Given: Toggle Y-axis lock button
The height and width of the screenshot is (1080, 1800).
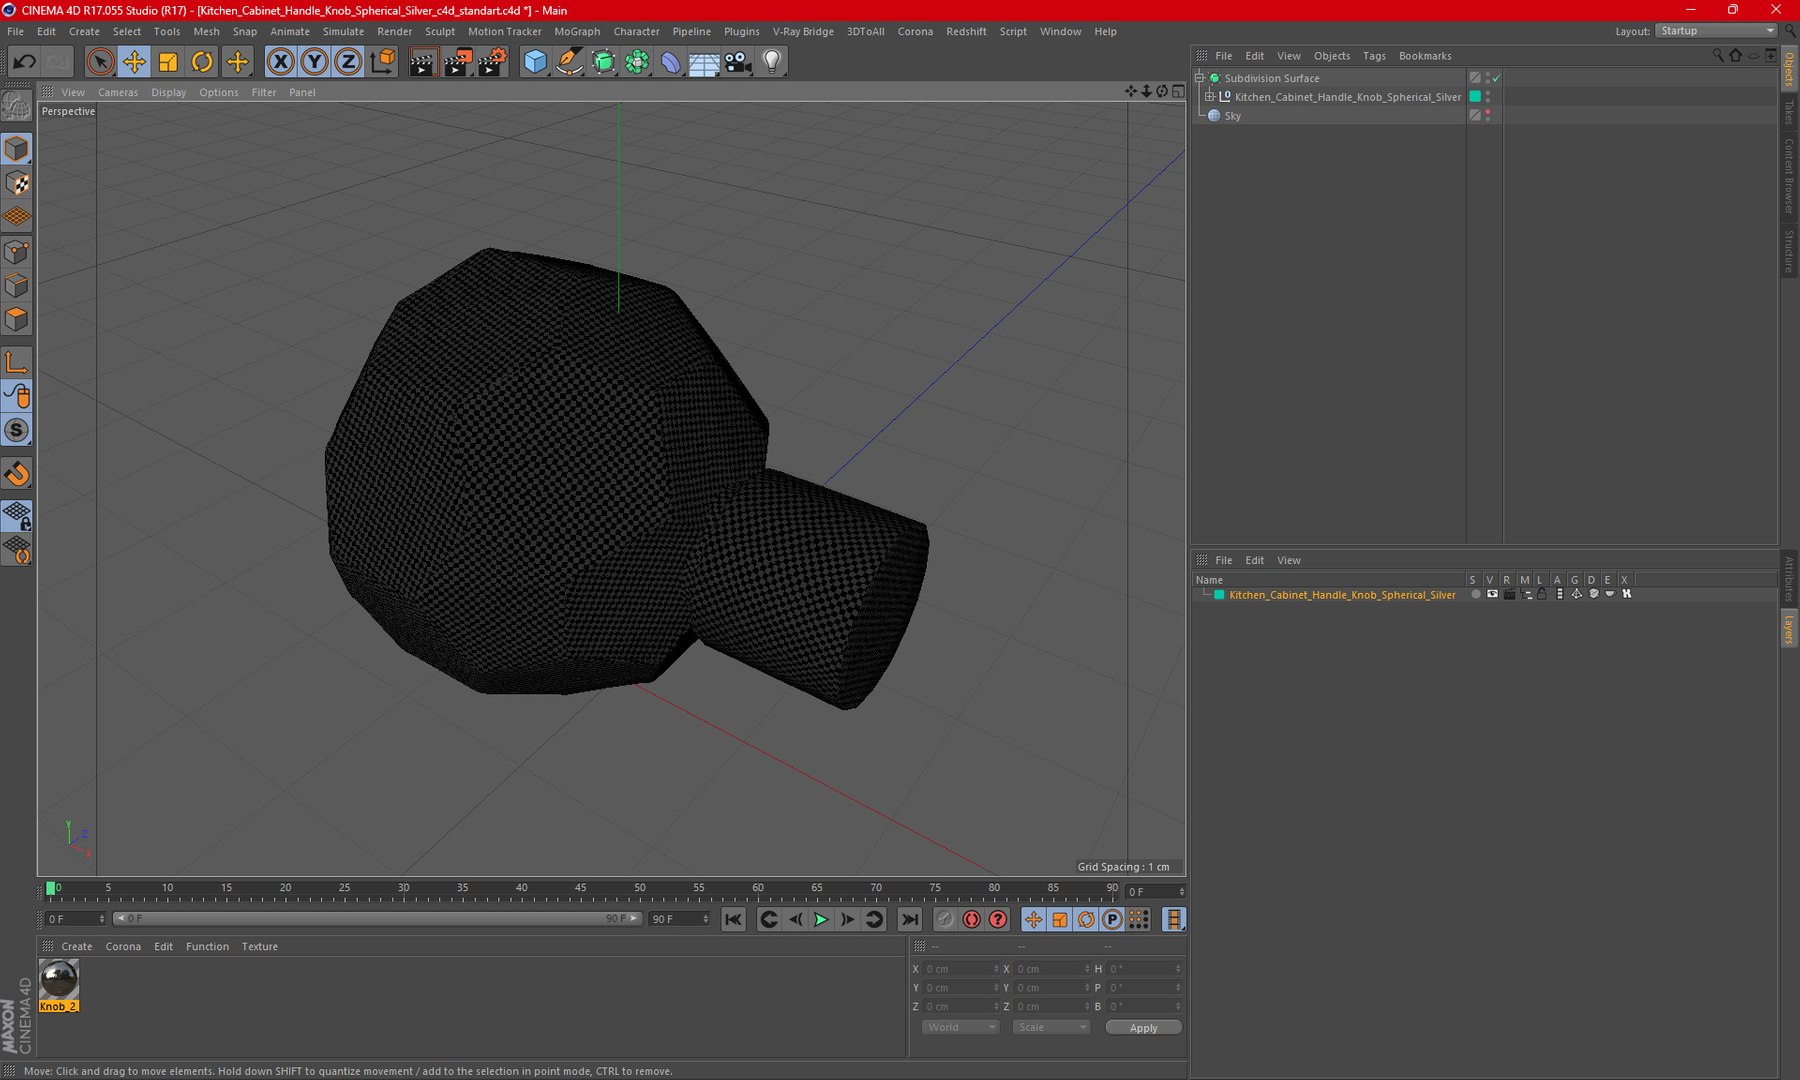Looking at the screenshot, I should click(x=314, y=62).
